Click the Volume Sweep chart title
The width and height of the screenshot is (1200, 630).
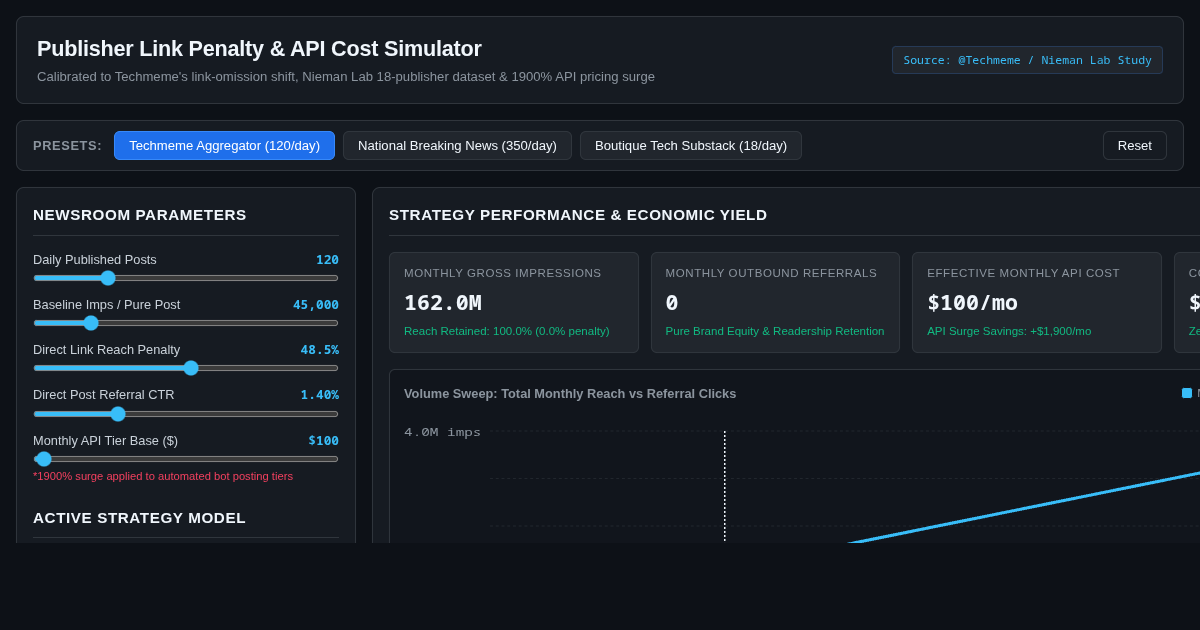570,394
